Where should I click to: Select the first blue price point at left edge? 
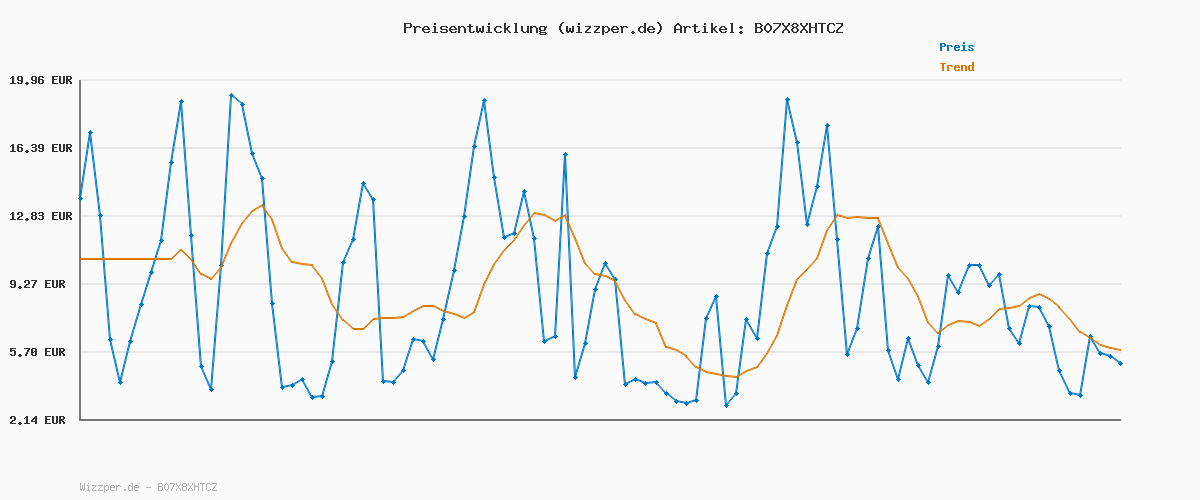coord(81,198)
